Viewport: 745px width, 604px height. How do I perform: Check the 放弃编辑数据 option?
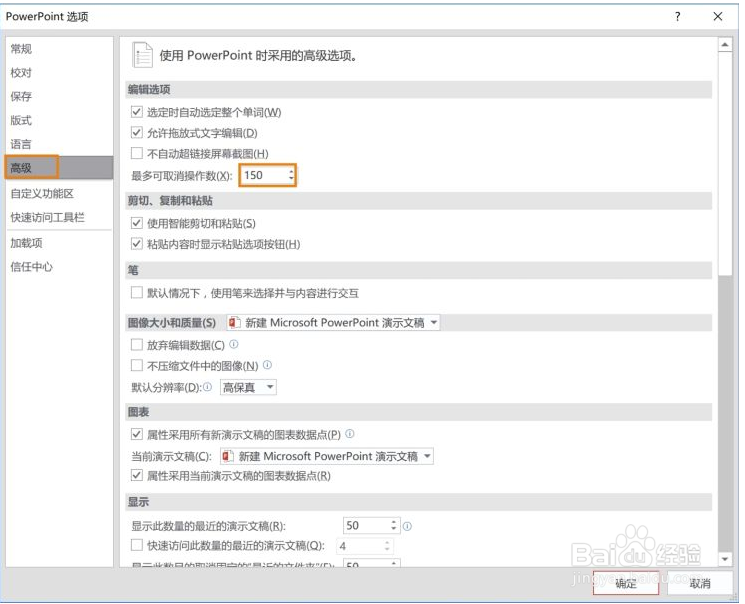(x=137, y=345)
